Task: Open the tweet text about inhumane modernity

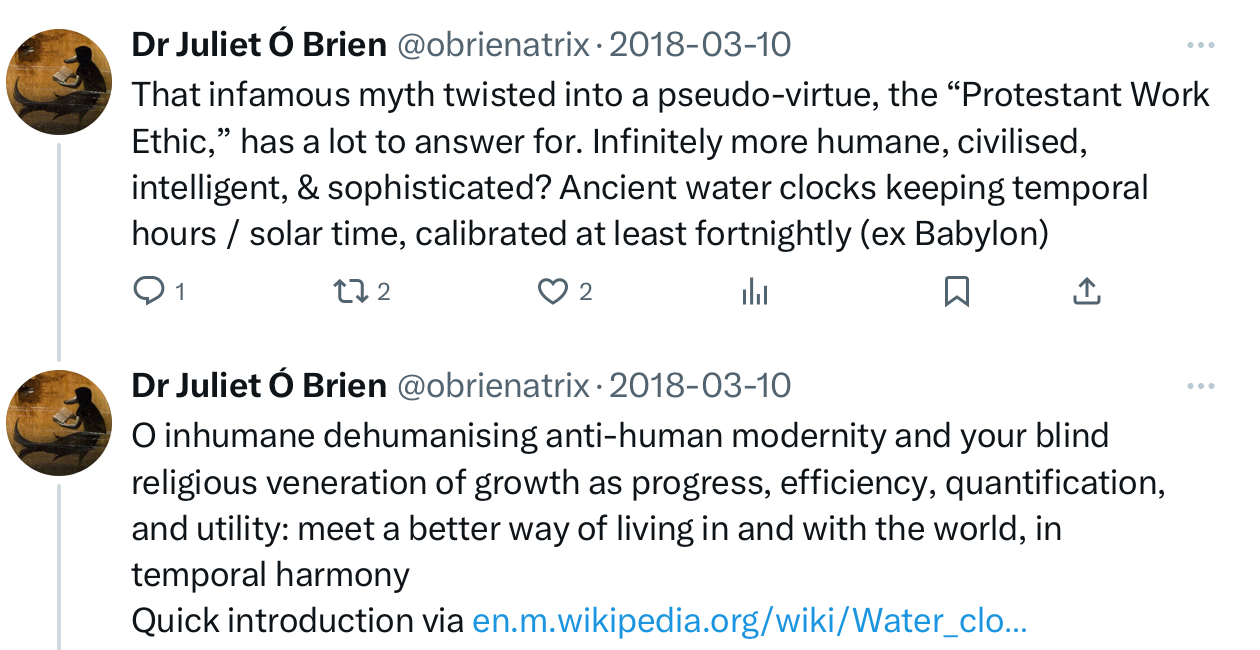Action: point(640,505)
